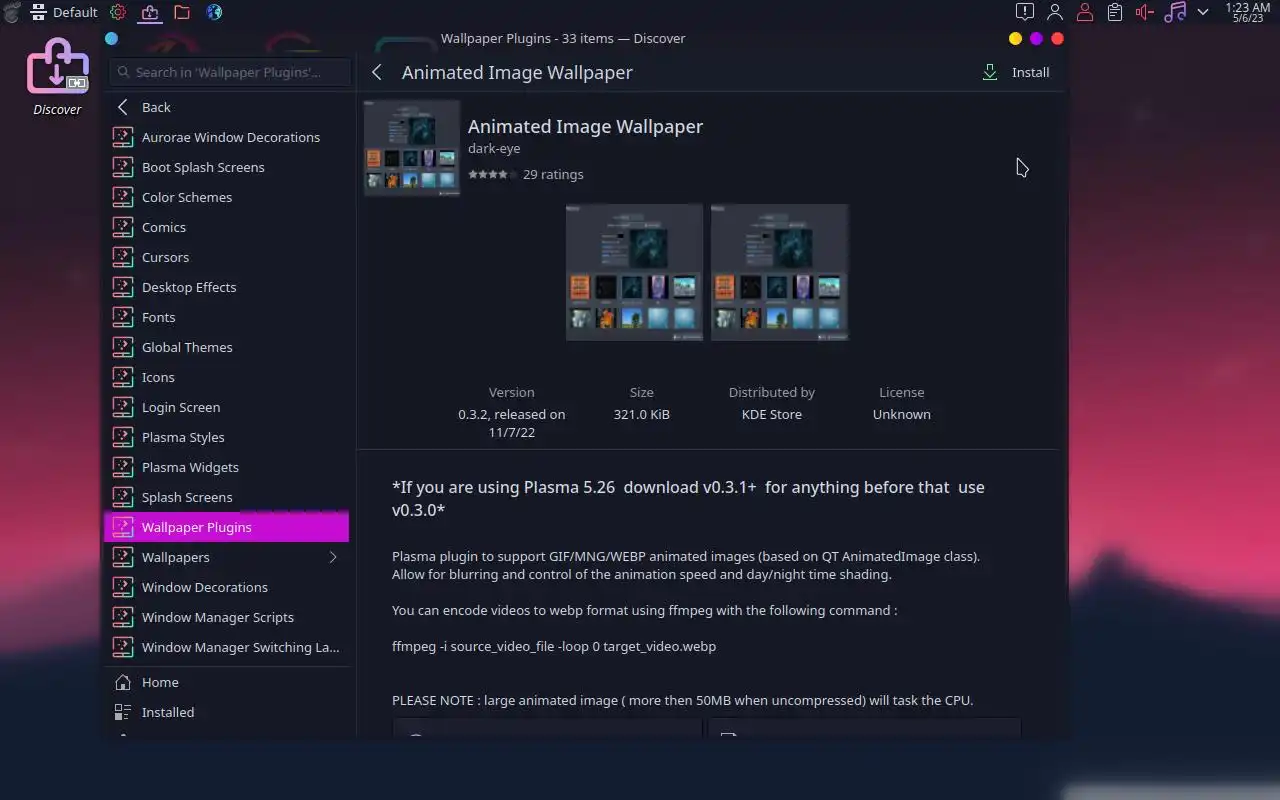Viewport: 1280px width, 800px height.
Task: Click the 321.0 KiB size value
Action: tap(642, 414)
